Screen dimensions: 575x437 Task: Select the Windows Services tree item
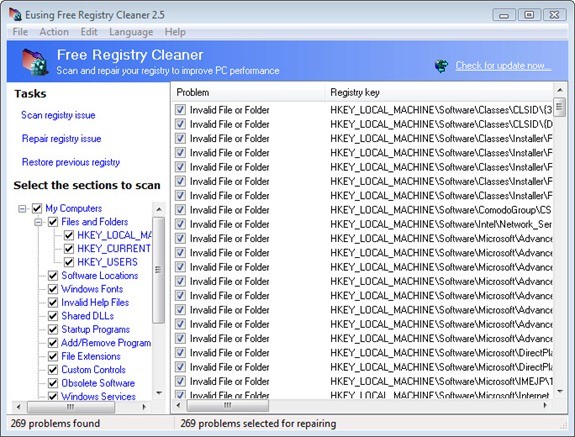[x=98, y=396]
